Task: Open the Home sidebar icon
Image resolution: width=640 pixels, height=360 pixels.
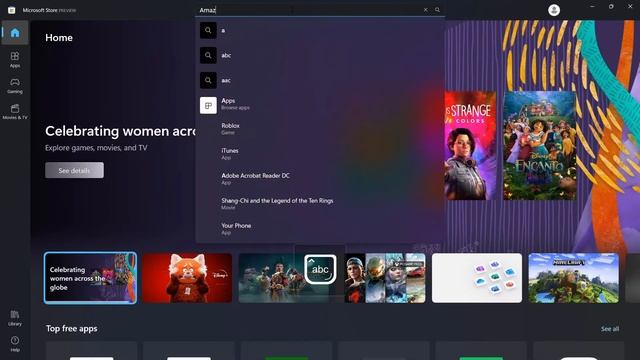Action: (15, 33)
